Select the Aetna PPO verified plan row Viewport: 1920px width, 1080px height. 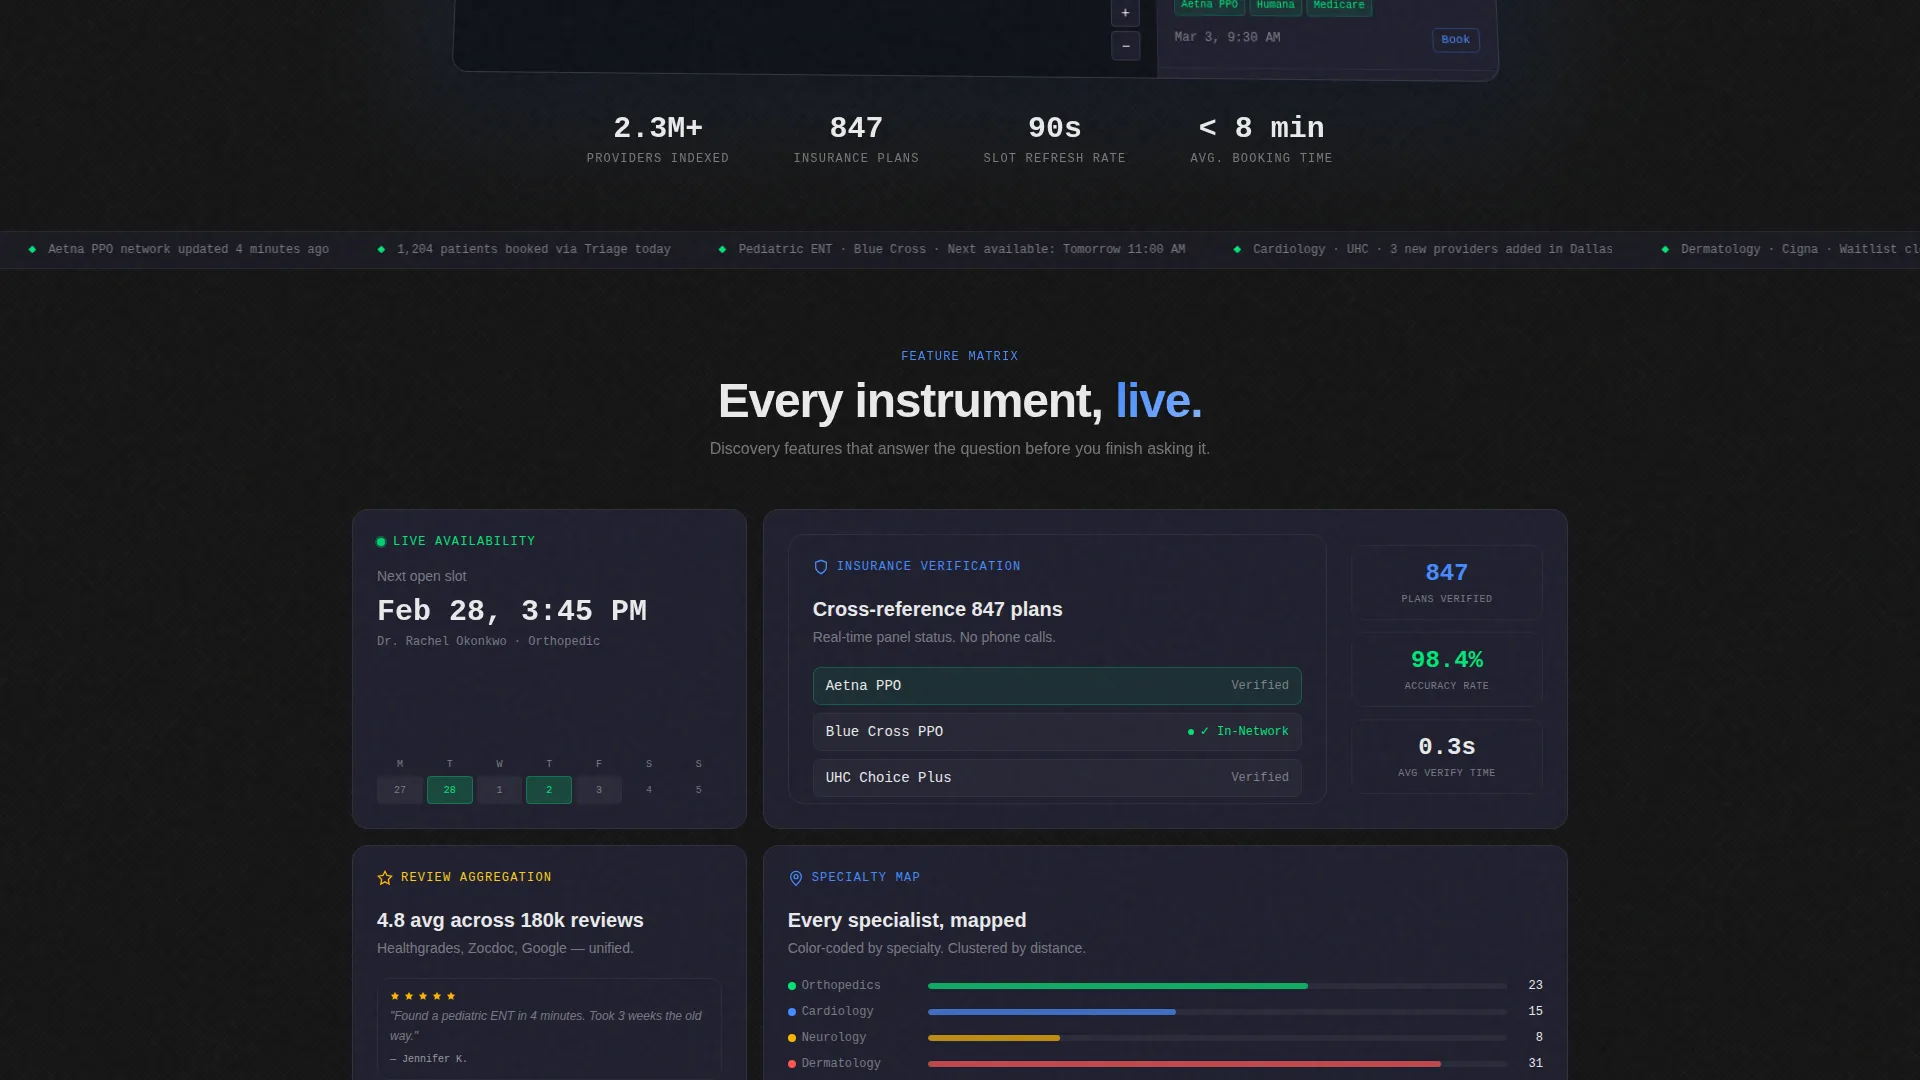[1057, 686]
